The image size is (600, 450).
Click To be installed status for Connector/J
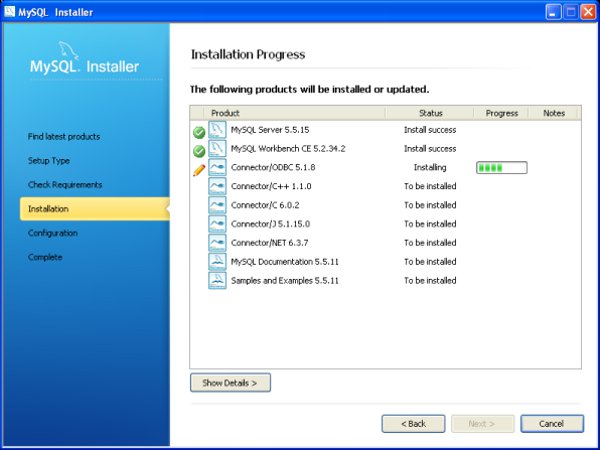click(x=430, y=224)
